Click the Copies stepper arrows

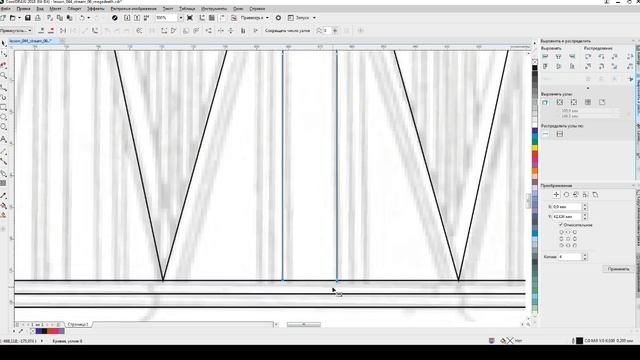pos(585,257)
